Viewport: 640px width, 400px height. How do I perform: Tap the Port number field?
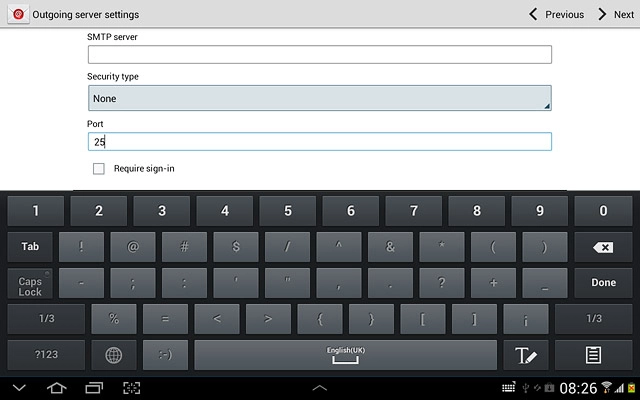[x=319, y=142]
